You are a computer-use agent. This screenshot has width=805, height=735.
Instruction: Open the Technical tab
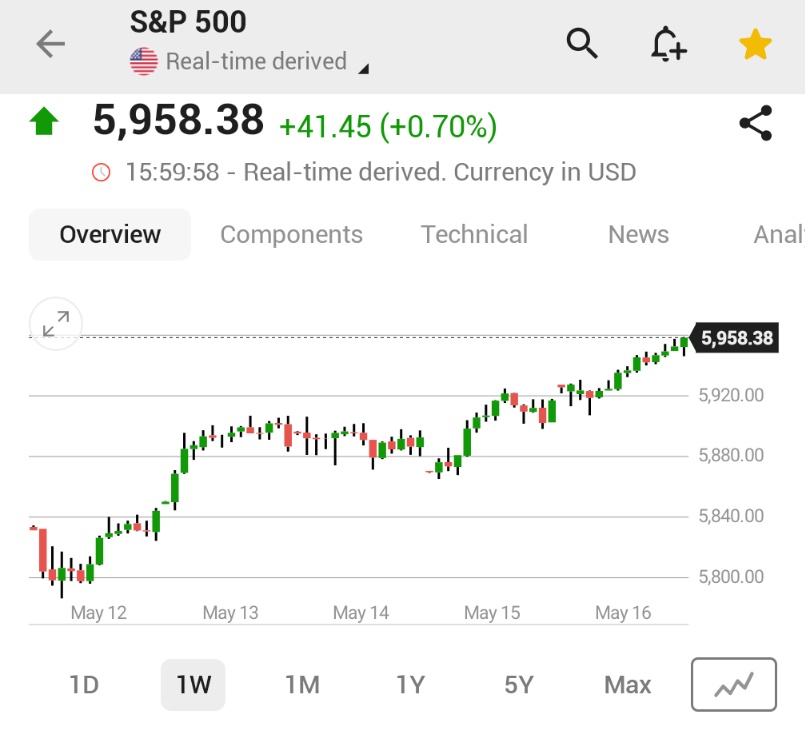tap(474, 235)
